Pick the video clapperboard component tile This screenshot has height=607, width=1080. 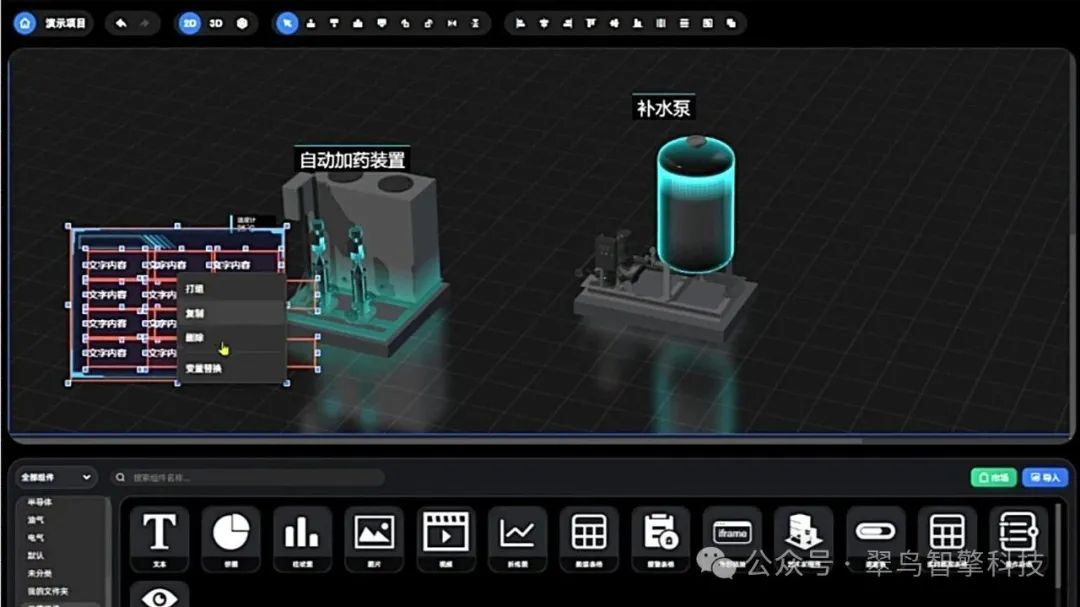click(446, 539)
